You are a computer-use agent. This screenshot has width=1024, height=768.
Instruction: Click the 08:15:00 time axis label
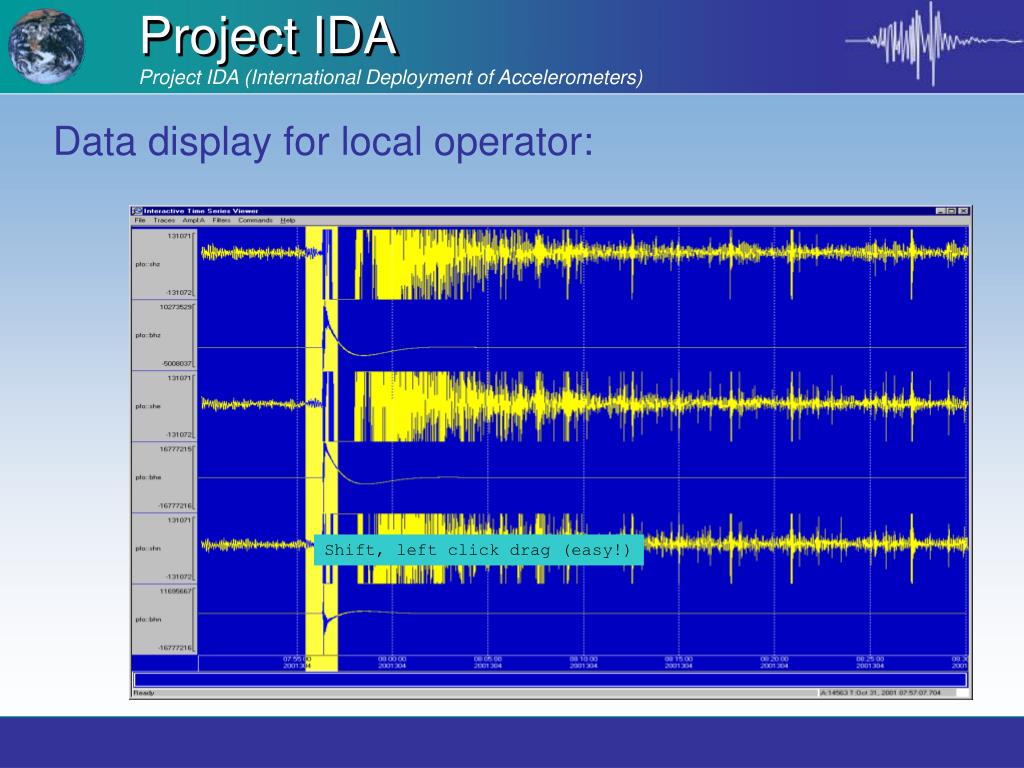[x=679, y=662]
